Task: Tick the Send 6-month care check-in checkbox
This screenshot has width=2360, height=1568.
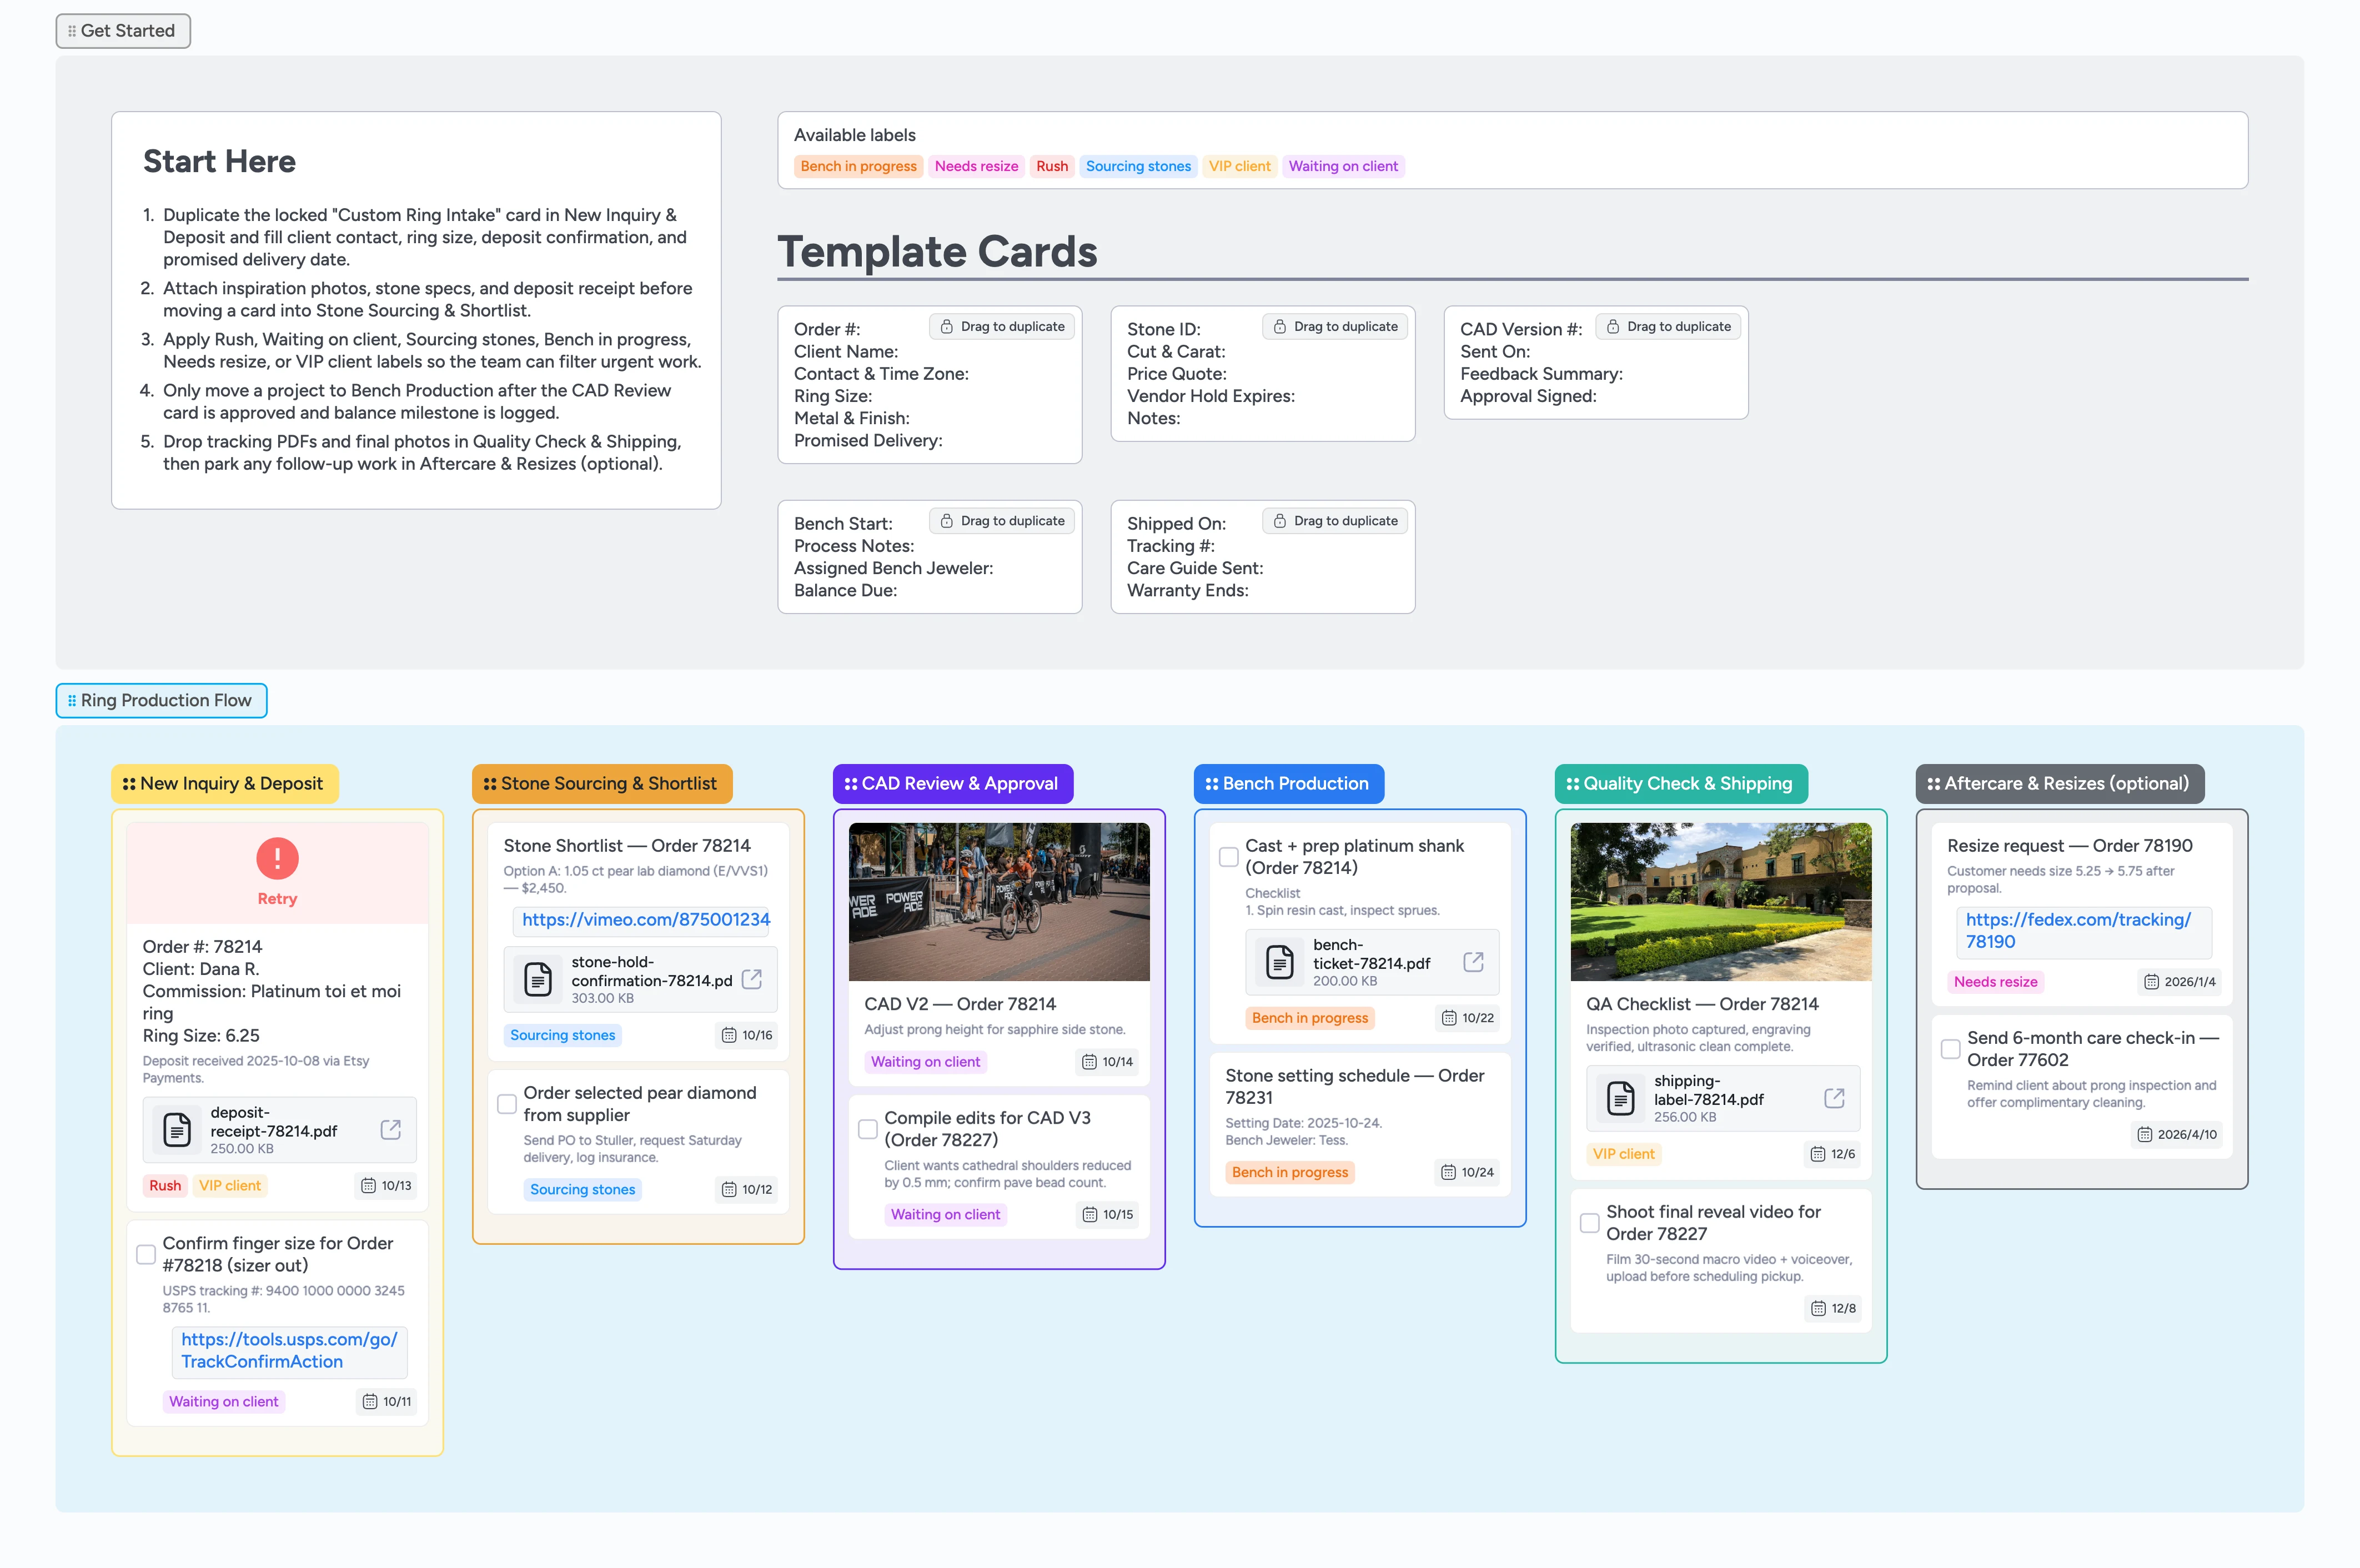Action: click(x=1950, y=1049)
